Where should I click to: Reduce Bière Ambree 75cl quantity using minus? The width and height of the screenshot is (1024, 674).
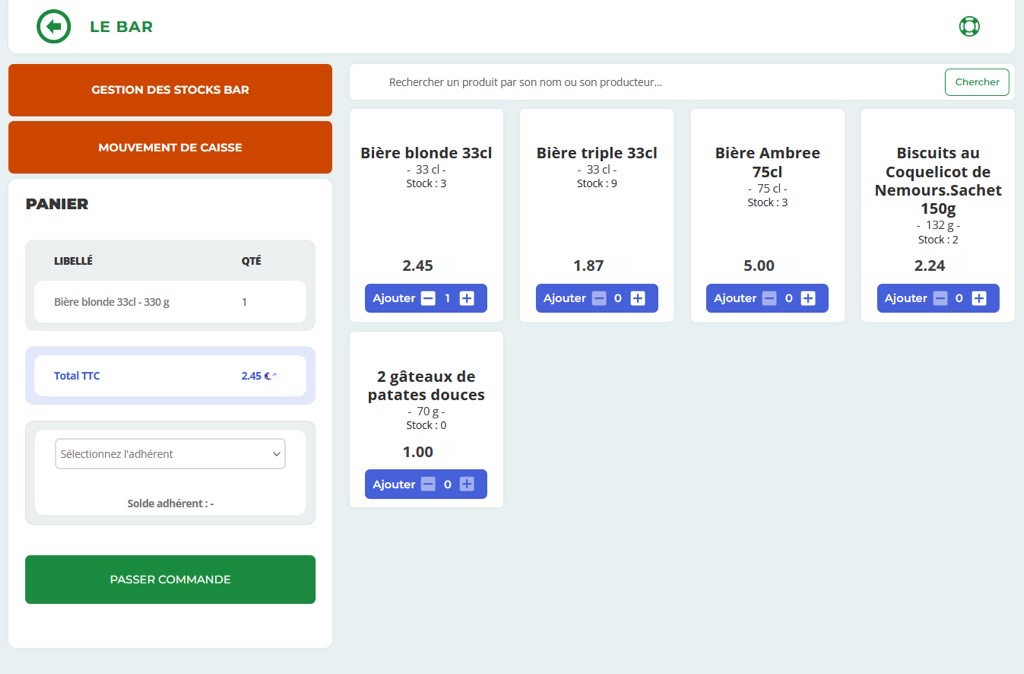coord(769,298)
